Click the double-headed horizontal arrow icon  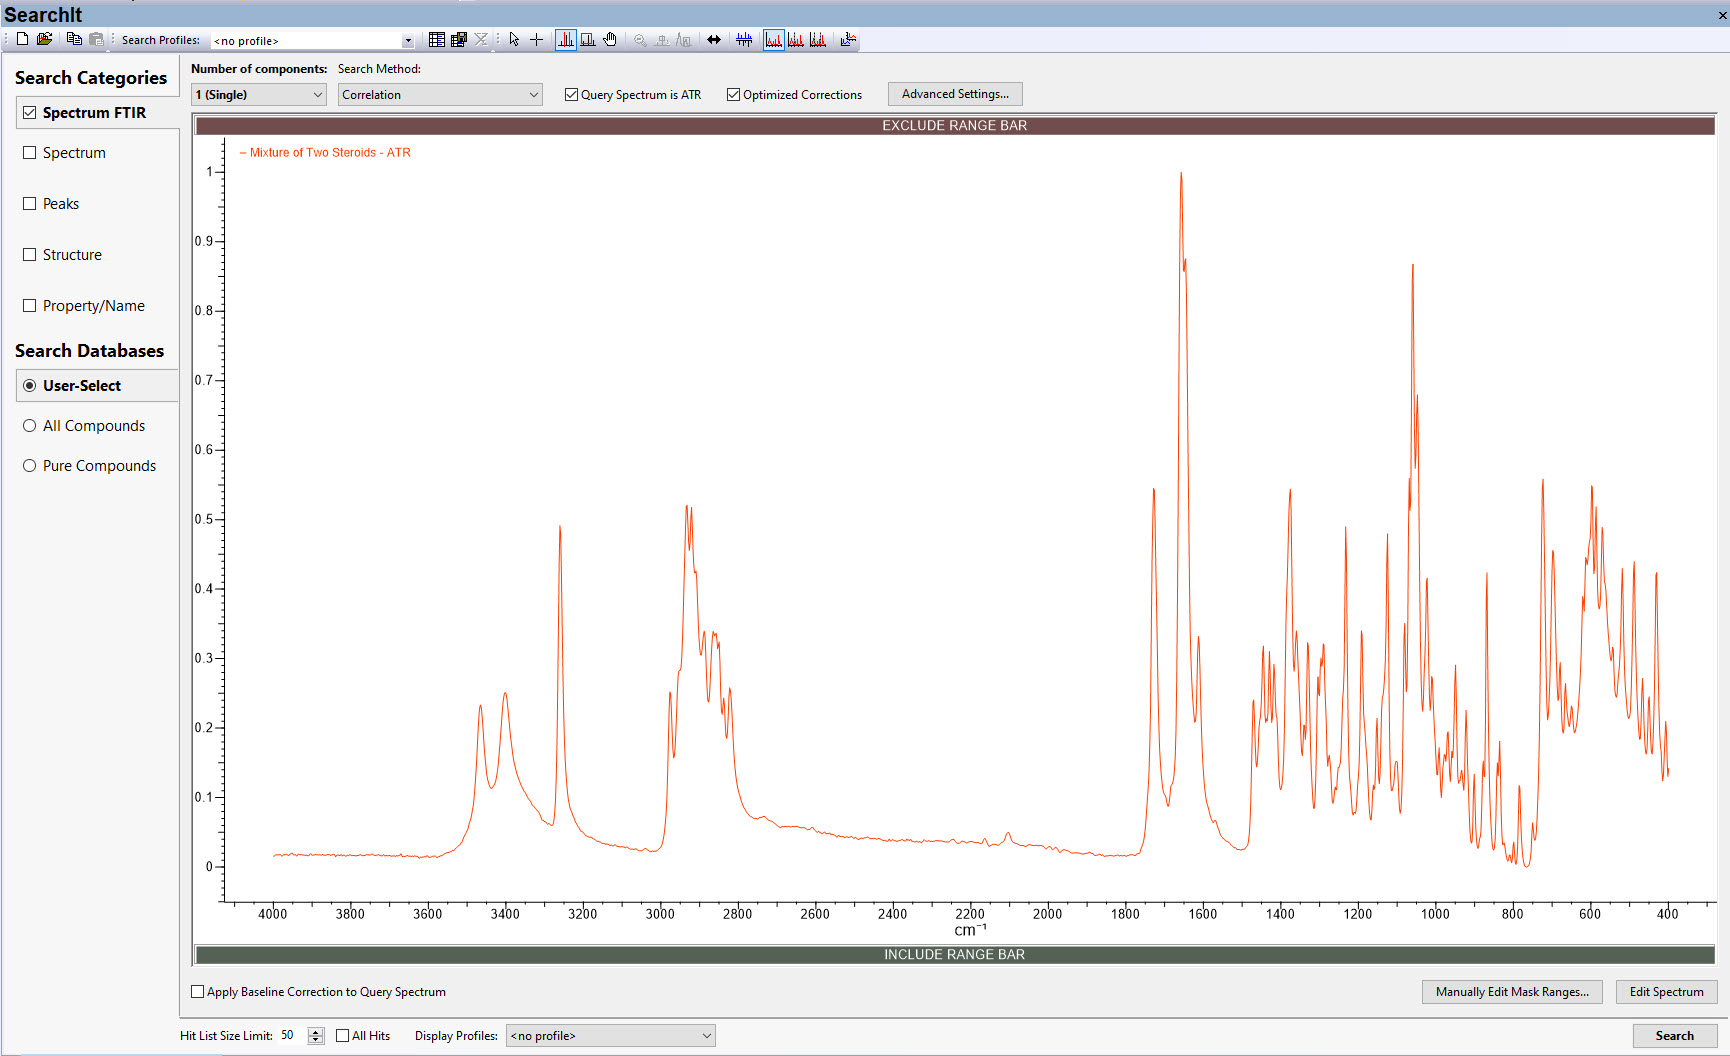point(714,40)
